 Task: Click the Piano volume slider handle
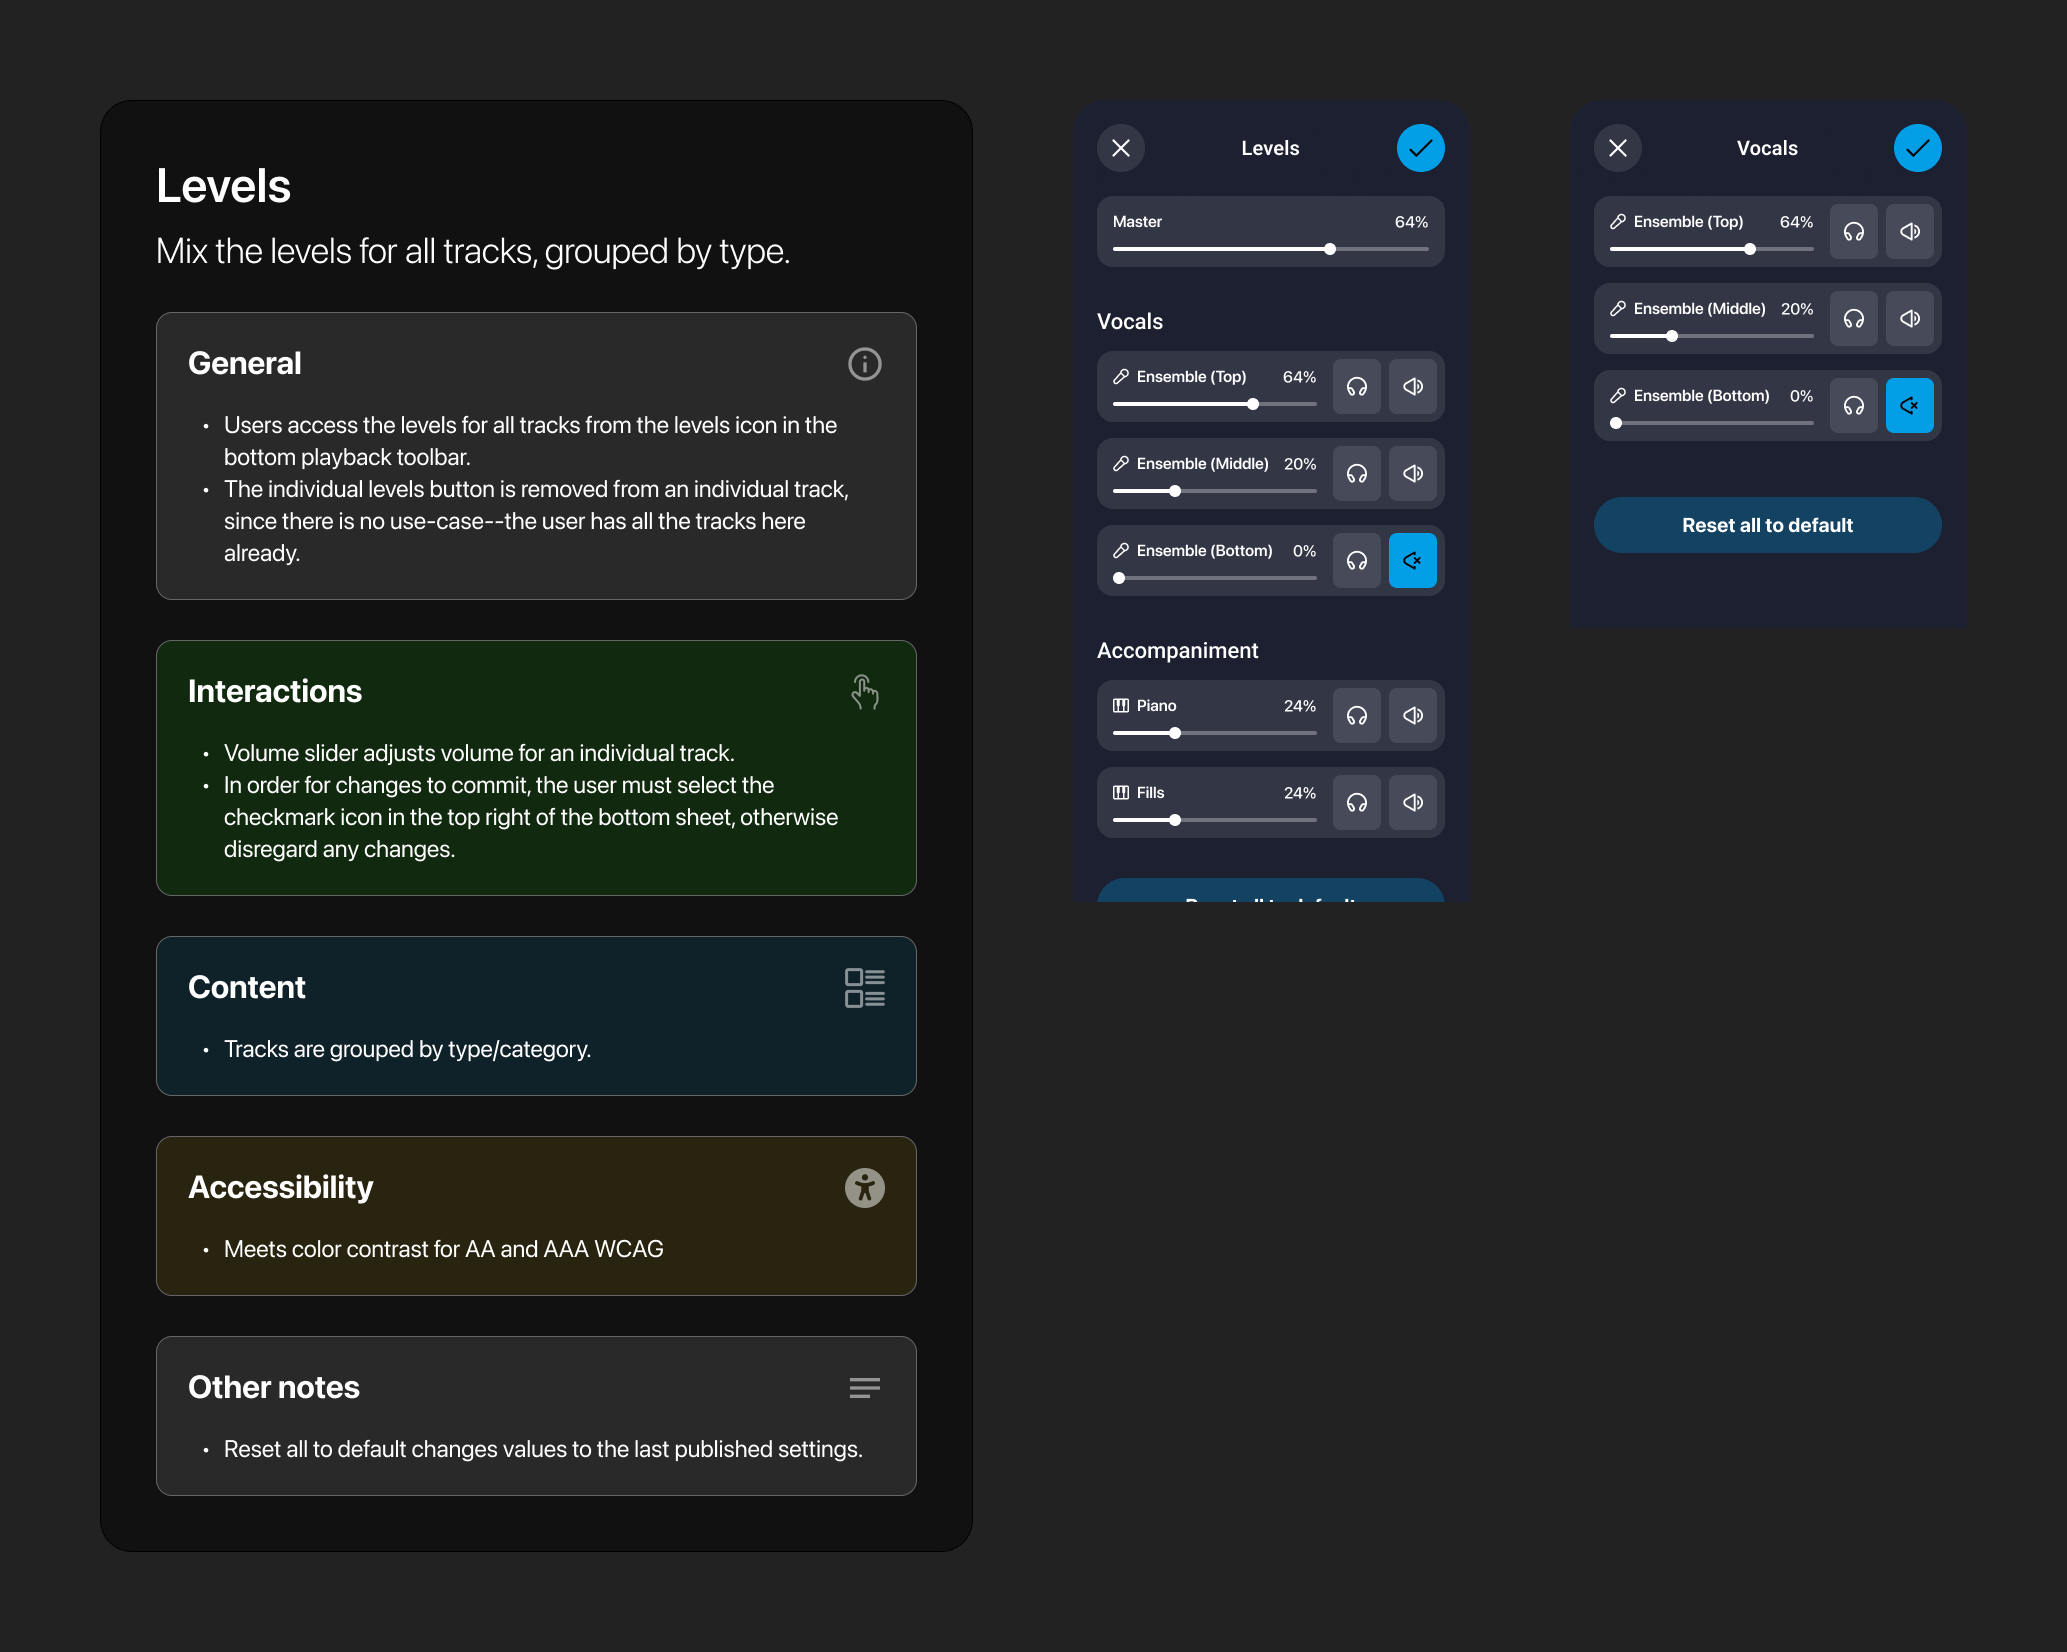click(x=1175, y=733)
